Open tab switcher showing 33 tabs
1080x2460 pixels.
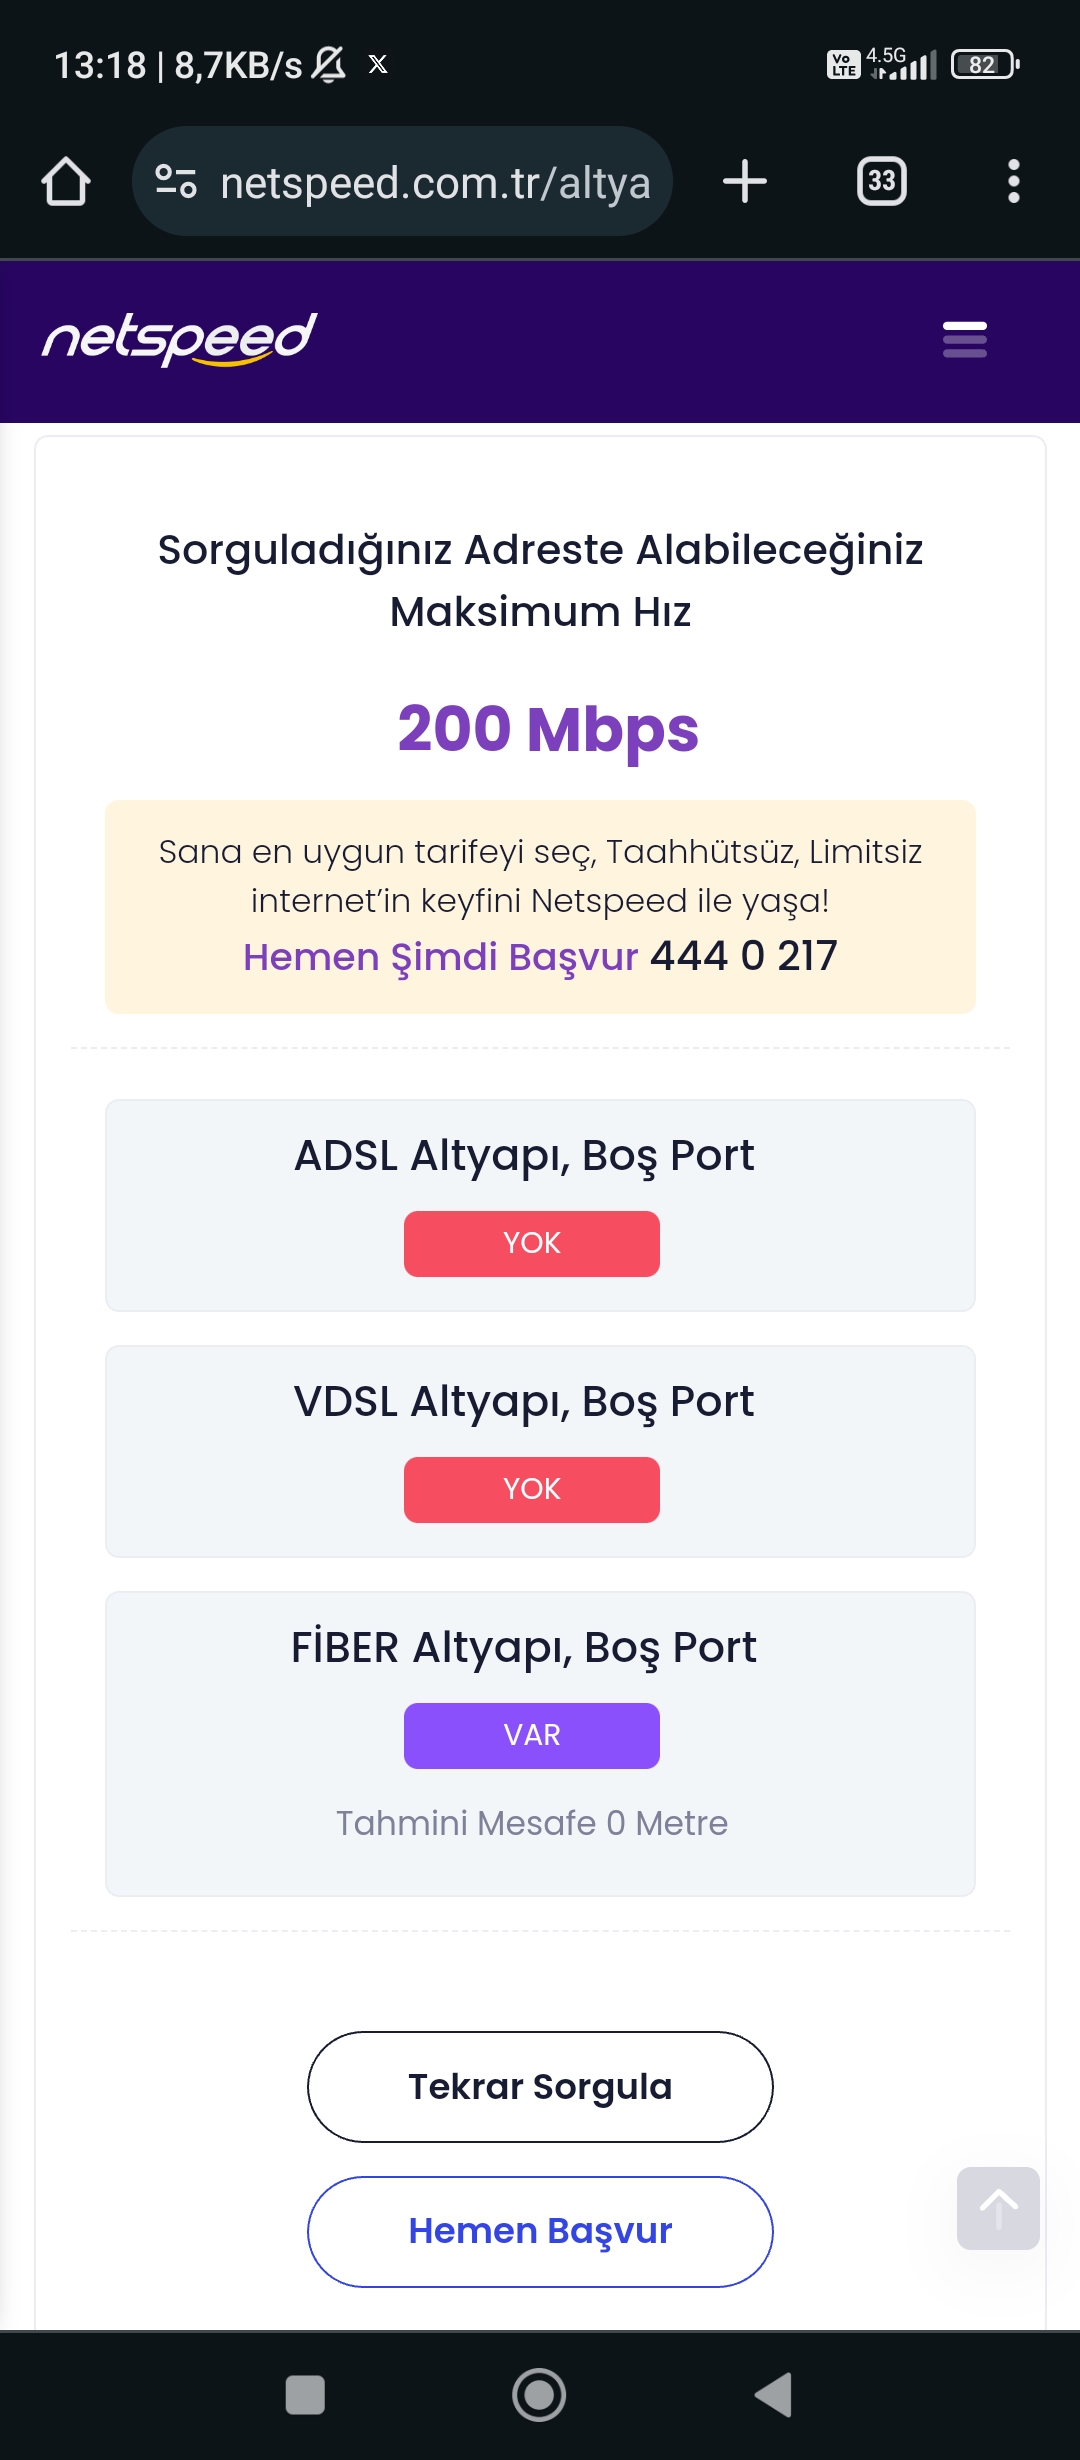point(881,182)
